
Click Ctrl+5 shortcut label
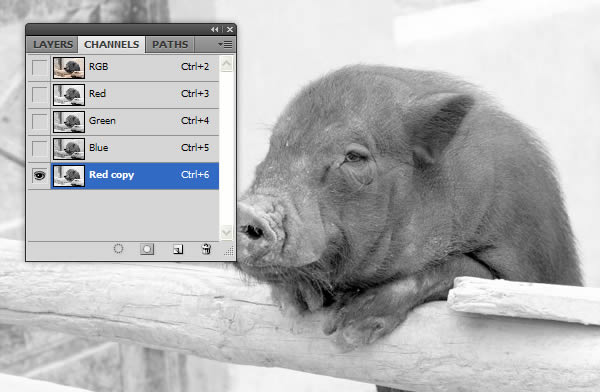pos(195,147)
